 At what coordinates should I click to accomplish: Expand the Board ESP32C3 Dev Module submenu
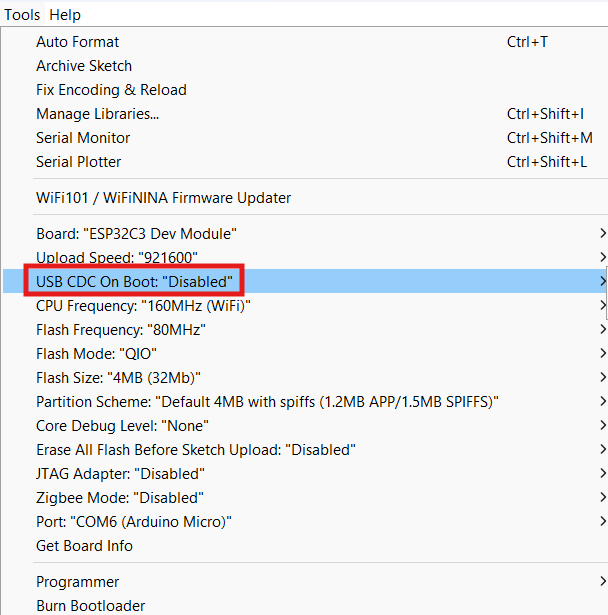pyautogui.click(x=136, y=234)
